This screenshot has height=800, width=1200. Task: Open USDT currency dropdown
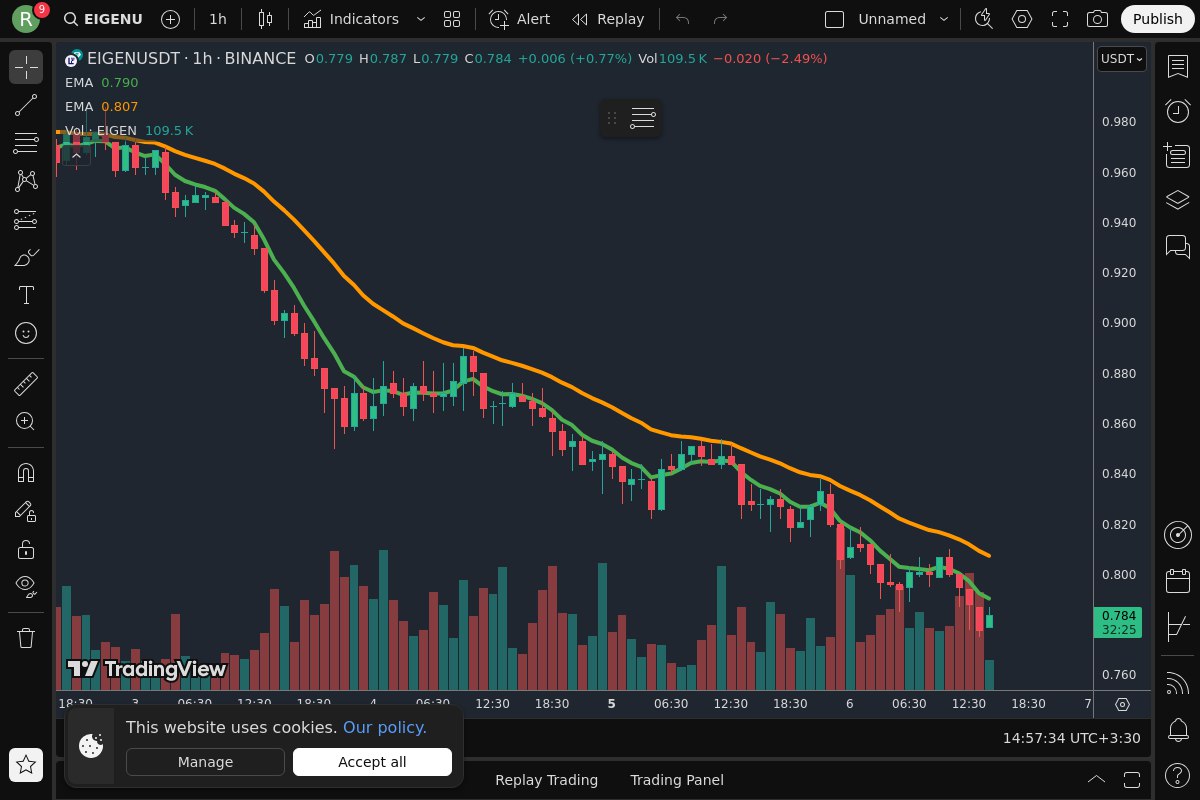click(1122, 59)
